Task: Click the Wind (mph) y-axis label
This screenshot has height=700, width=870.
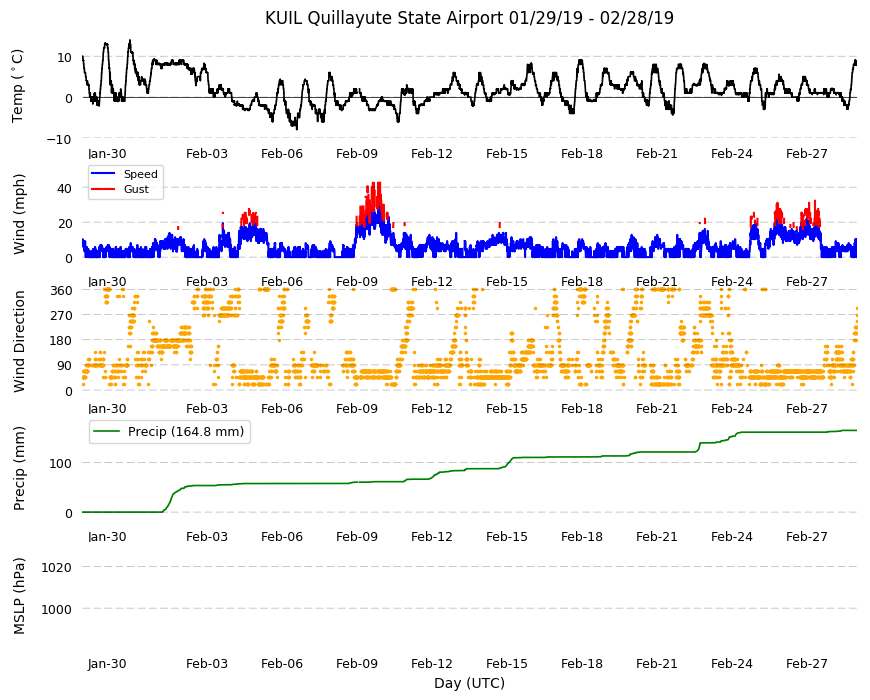Action: point(19,214)
